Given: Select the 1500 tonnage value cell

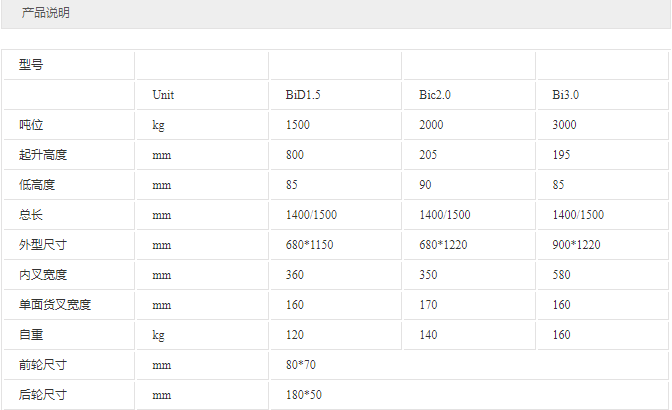Looking at the screenshot, I should coord(297,125).
